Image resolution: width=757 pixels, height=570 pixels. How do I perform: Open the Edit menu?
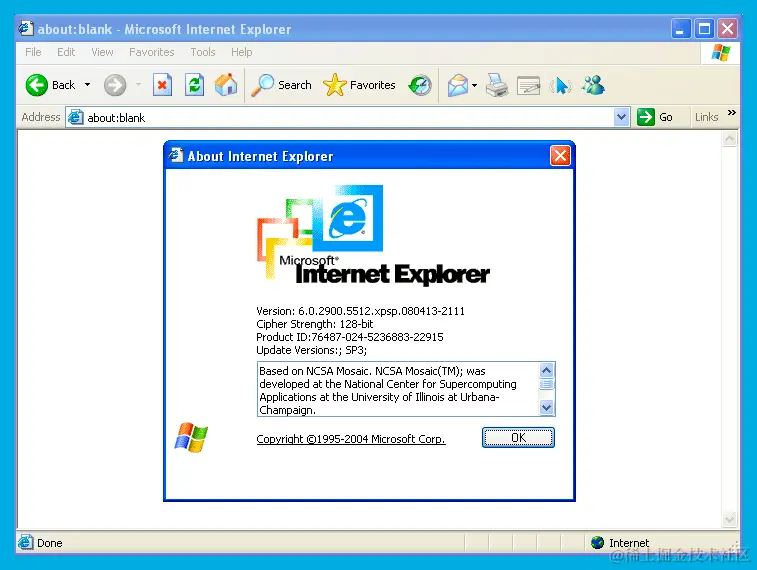pyautogui.click(x=66, y=52)
